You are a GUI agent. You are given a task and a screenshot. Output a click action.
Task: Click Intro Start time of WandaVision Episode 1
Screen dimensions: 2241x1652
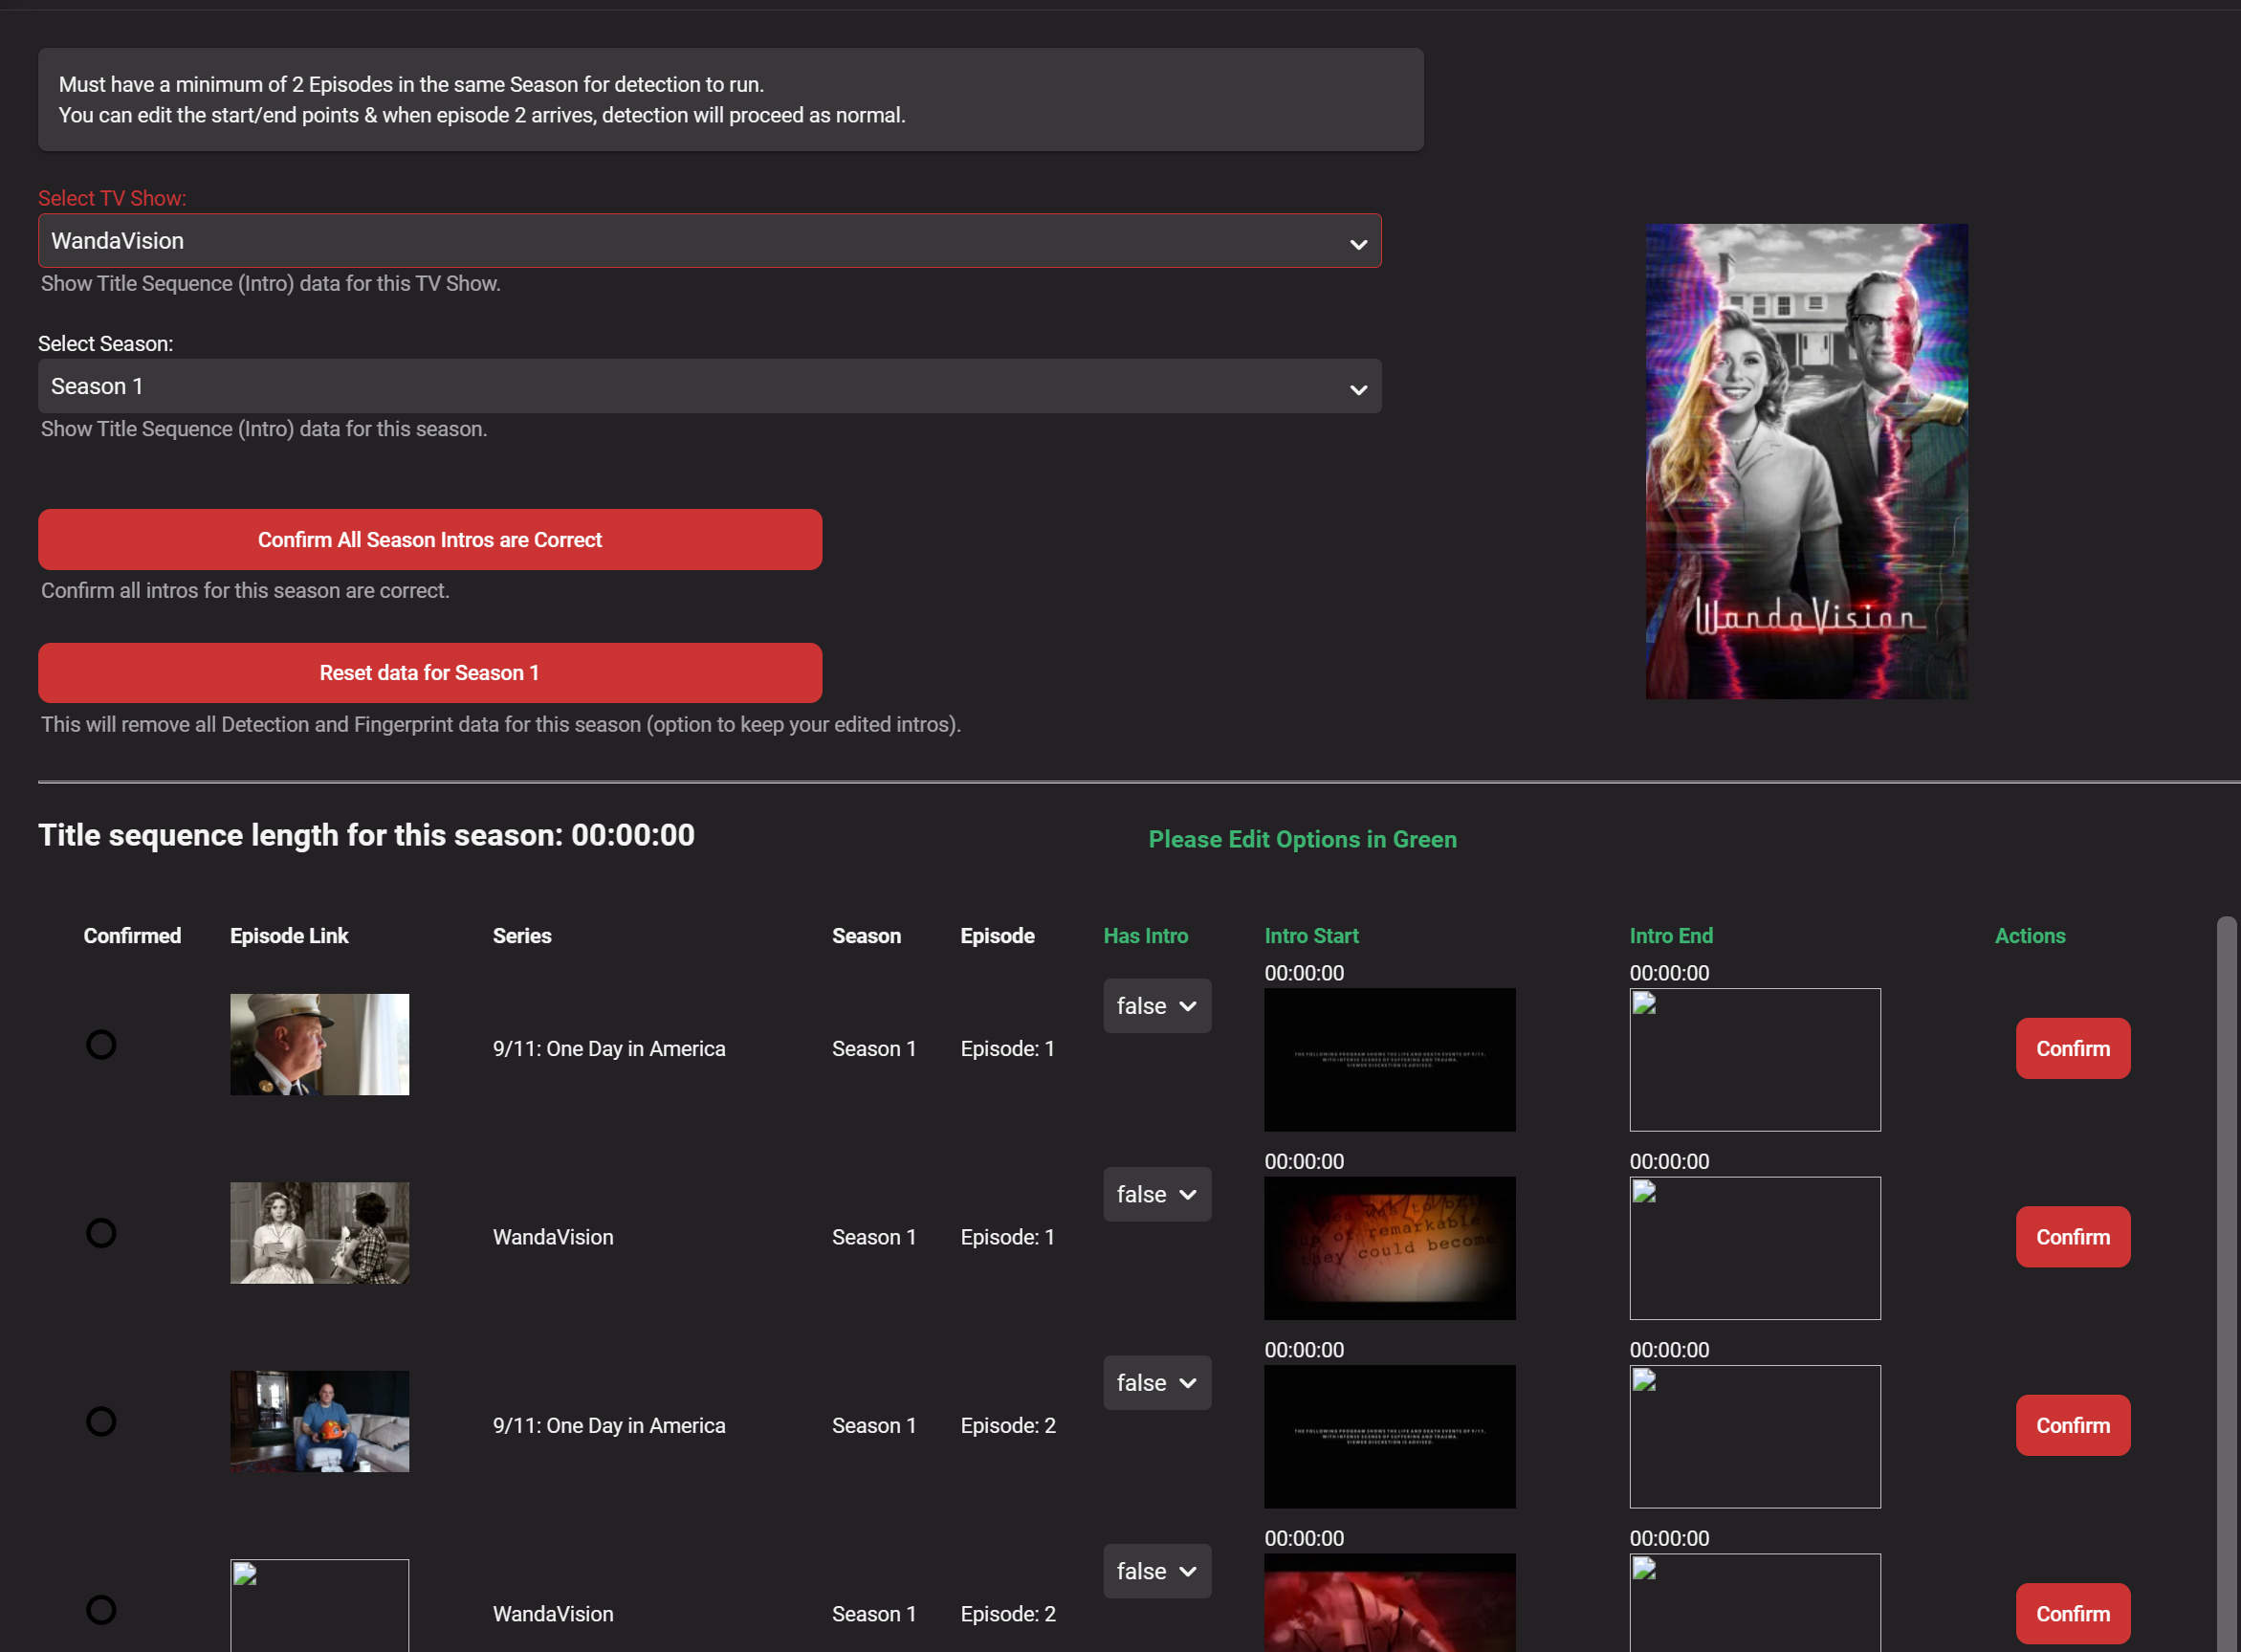1304,1162
